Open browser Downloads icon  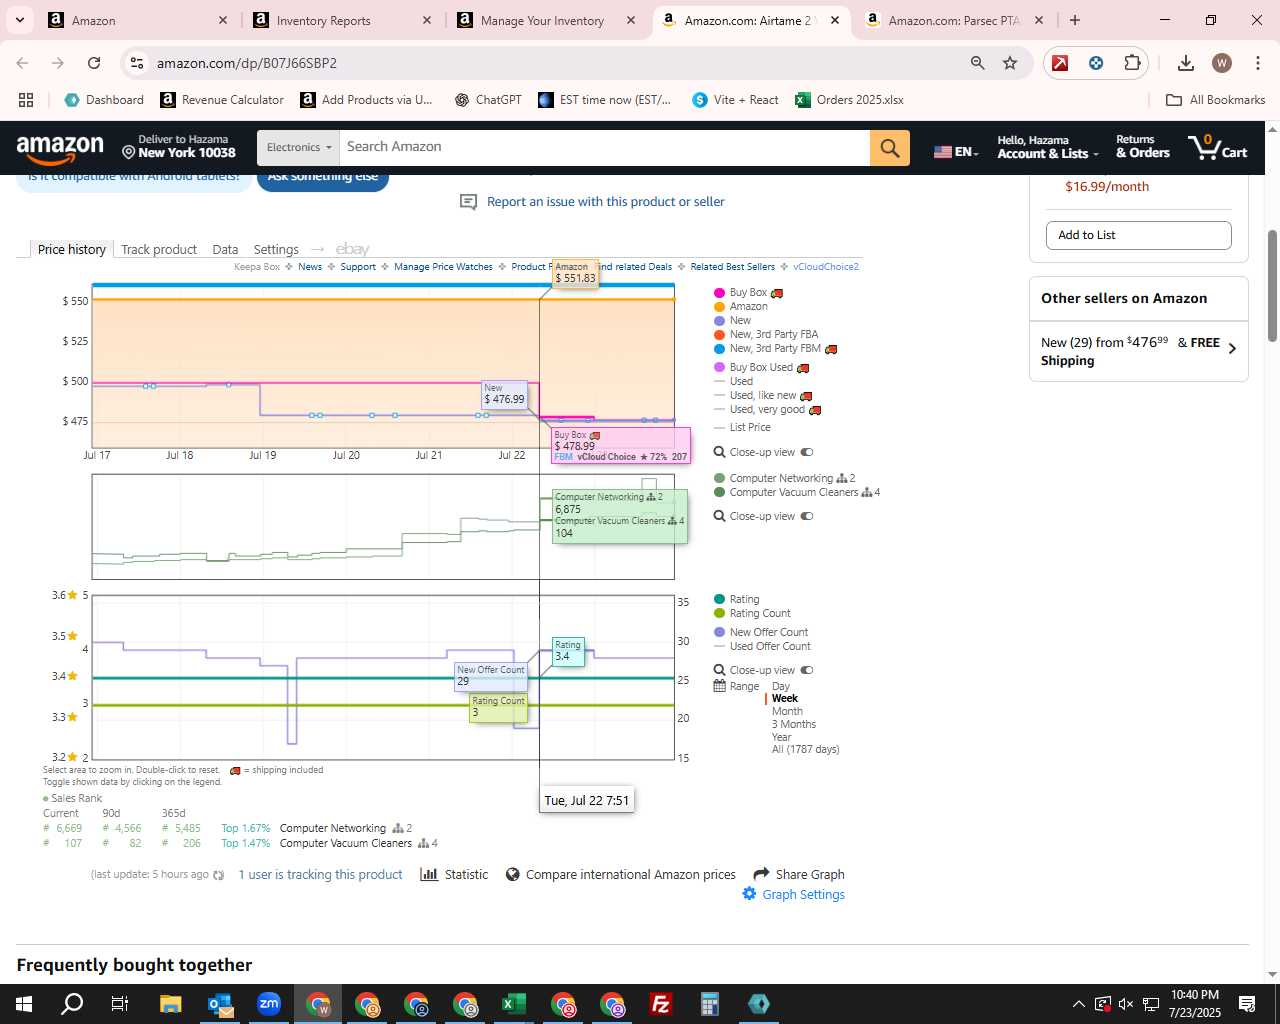pos(1186,63)
